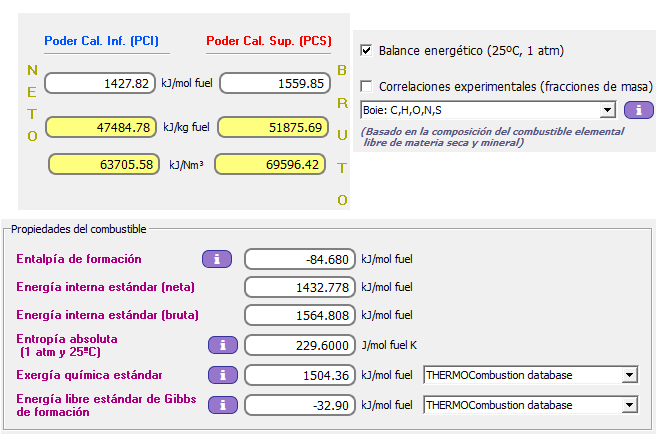
Task: Uncheck Balance energético checkbox
Action: click(366, 50)
